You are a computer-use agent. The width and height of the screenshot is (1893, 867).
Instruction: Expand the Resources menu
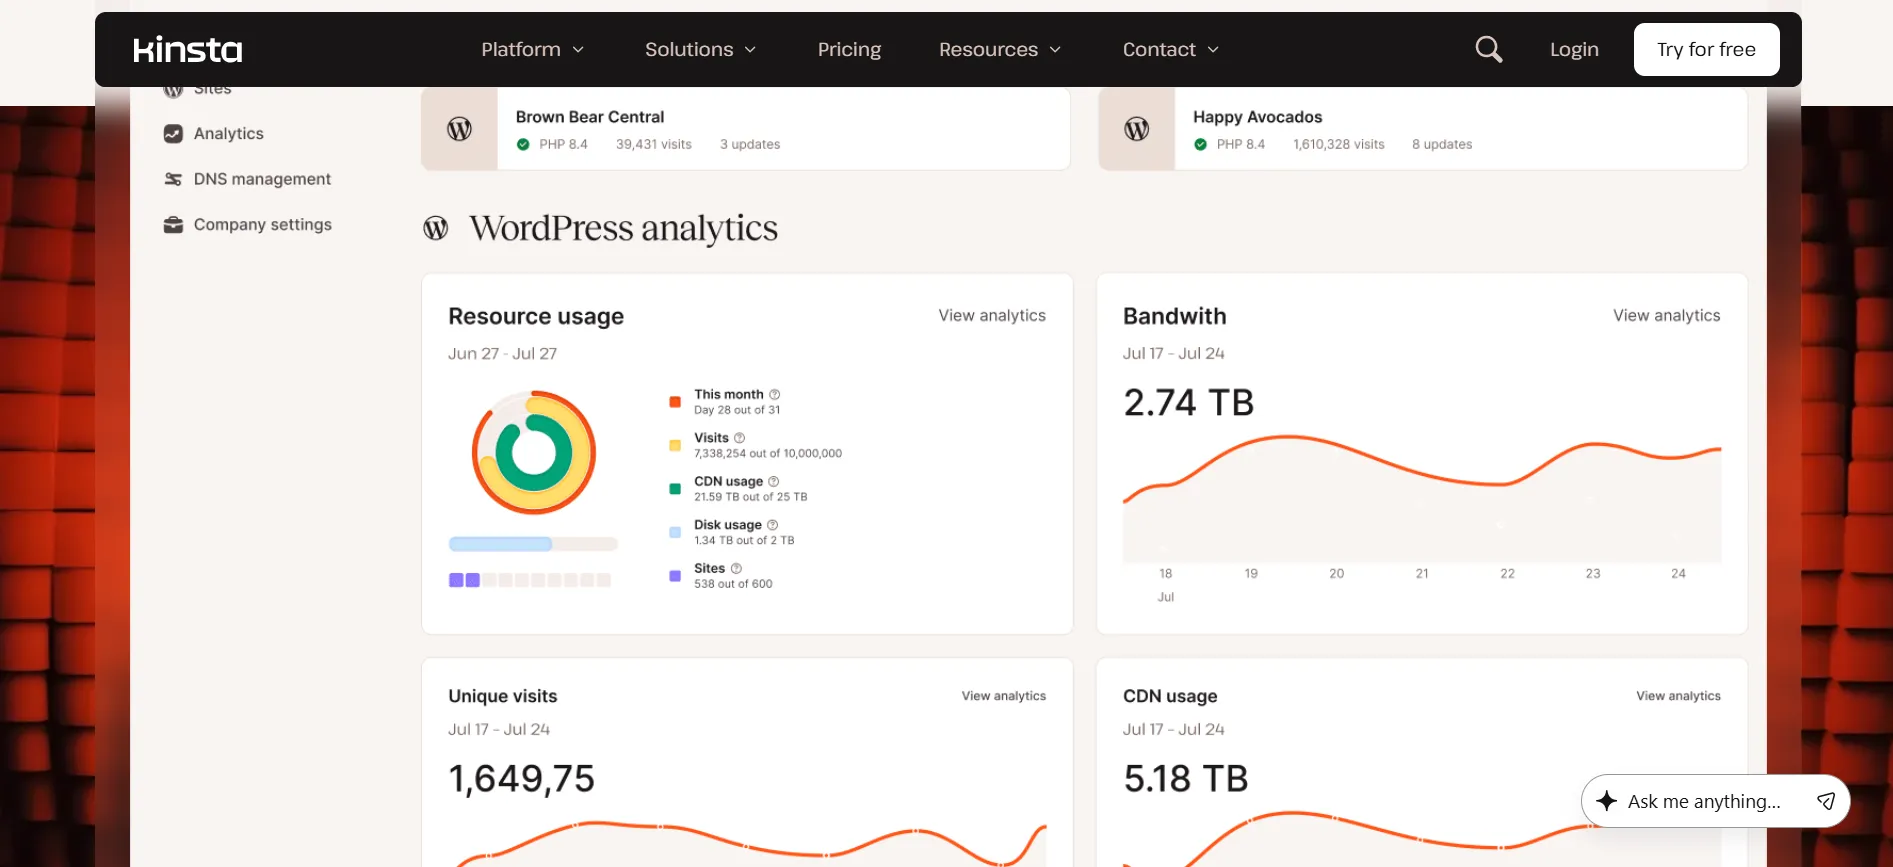click(x=999, y=49)
